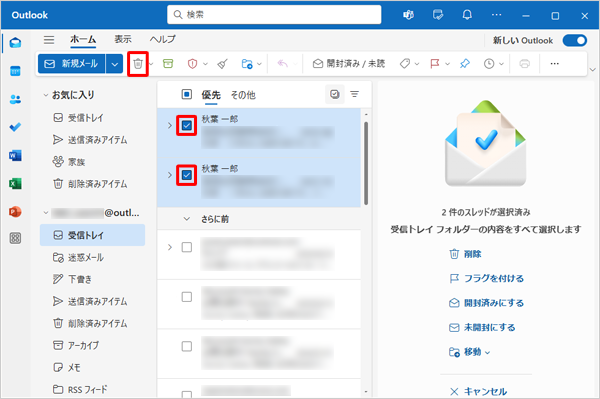Open the 新規メール dropdown arrow
The image size is (600, 399).
[114, 64]
